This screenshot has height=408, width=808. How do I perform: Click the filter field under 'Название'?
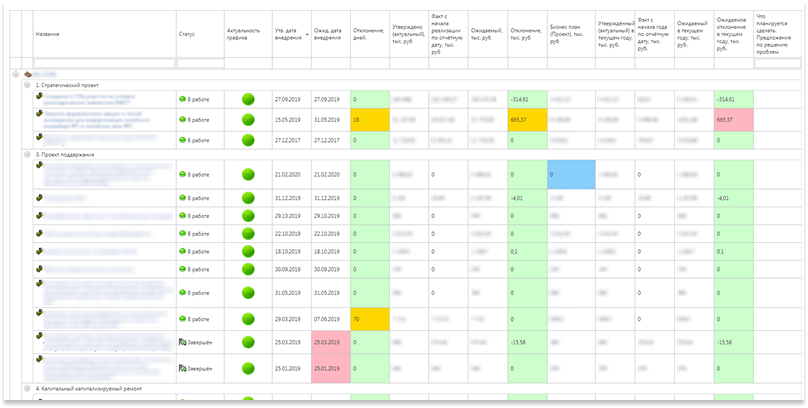(103, 63)
